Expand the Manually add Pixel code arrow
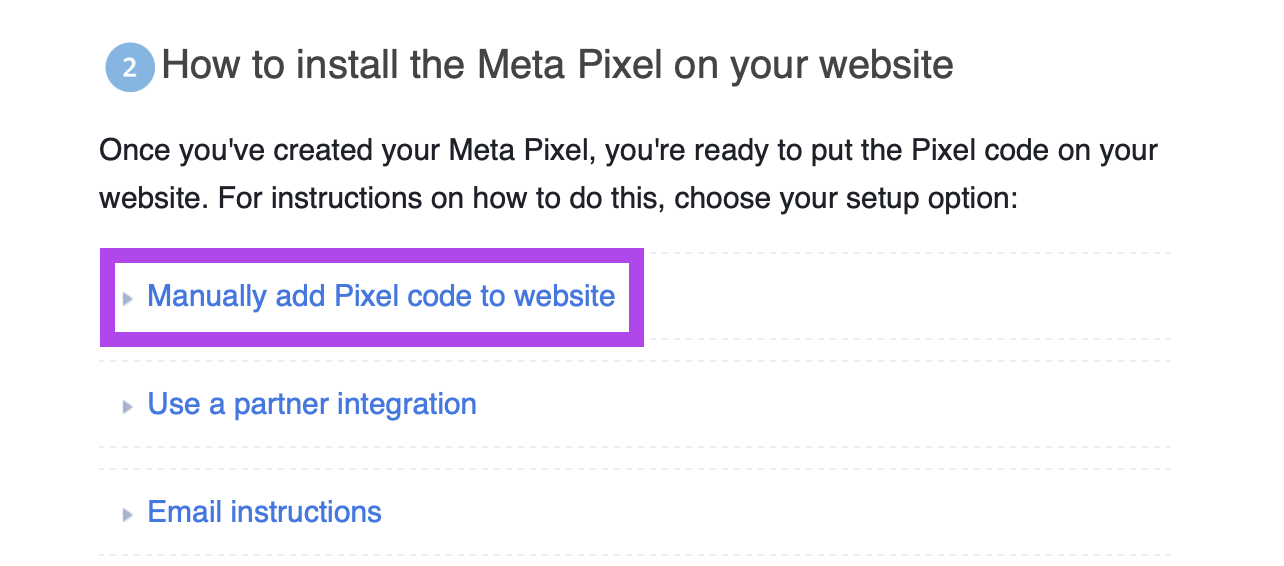The image size is (1284, 566). coord(127,298)
